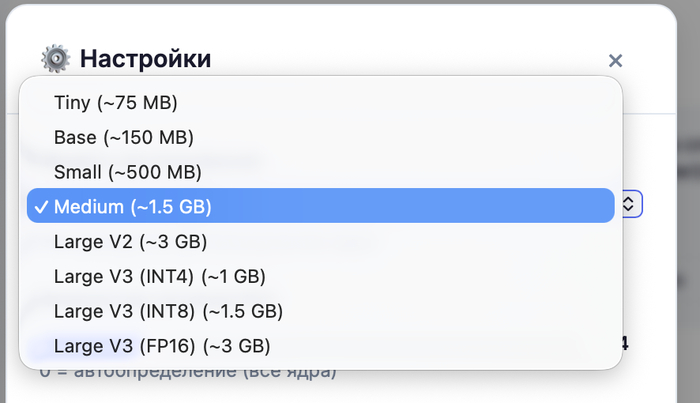Click the checkmark next to Medium

40,206
